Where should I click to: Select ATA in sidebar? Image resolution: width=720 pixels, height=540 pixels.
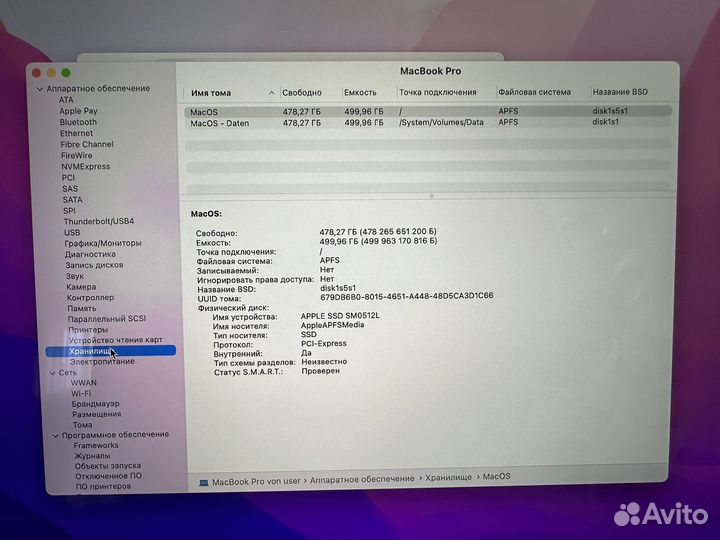click(66, 100)
